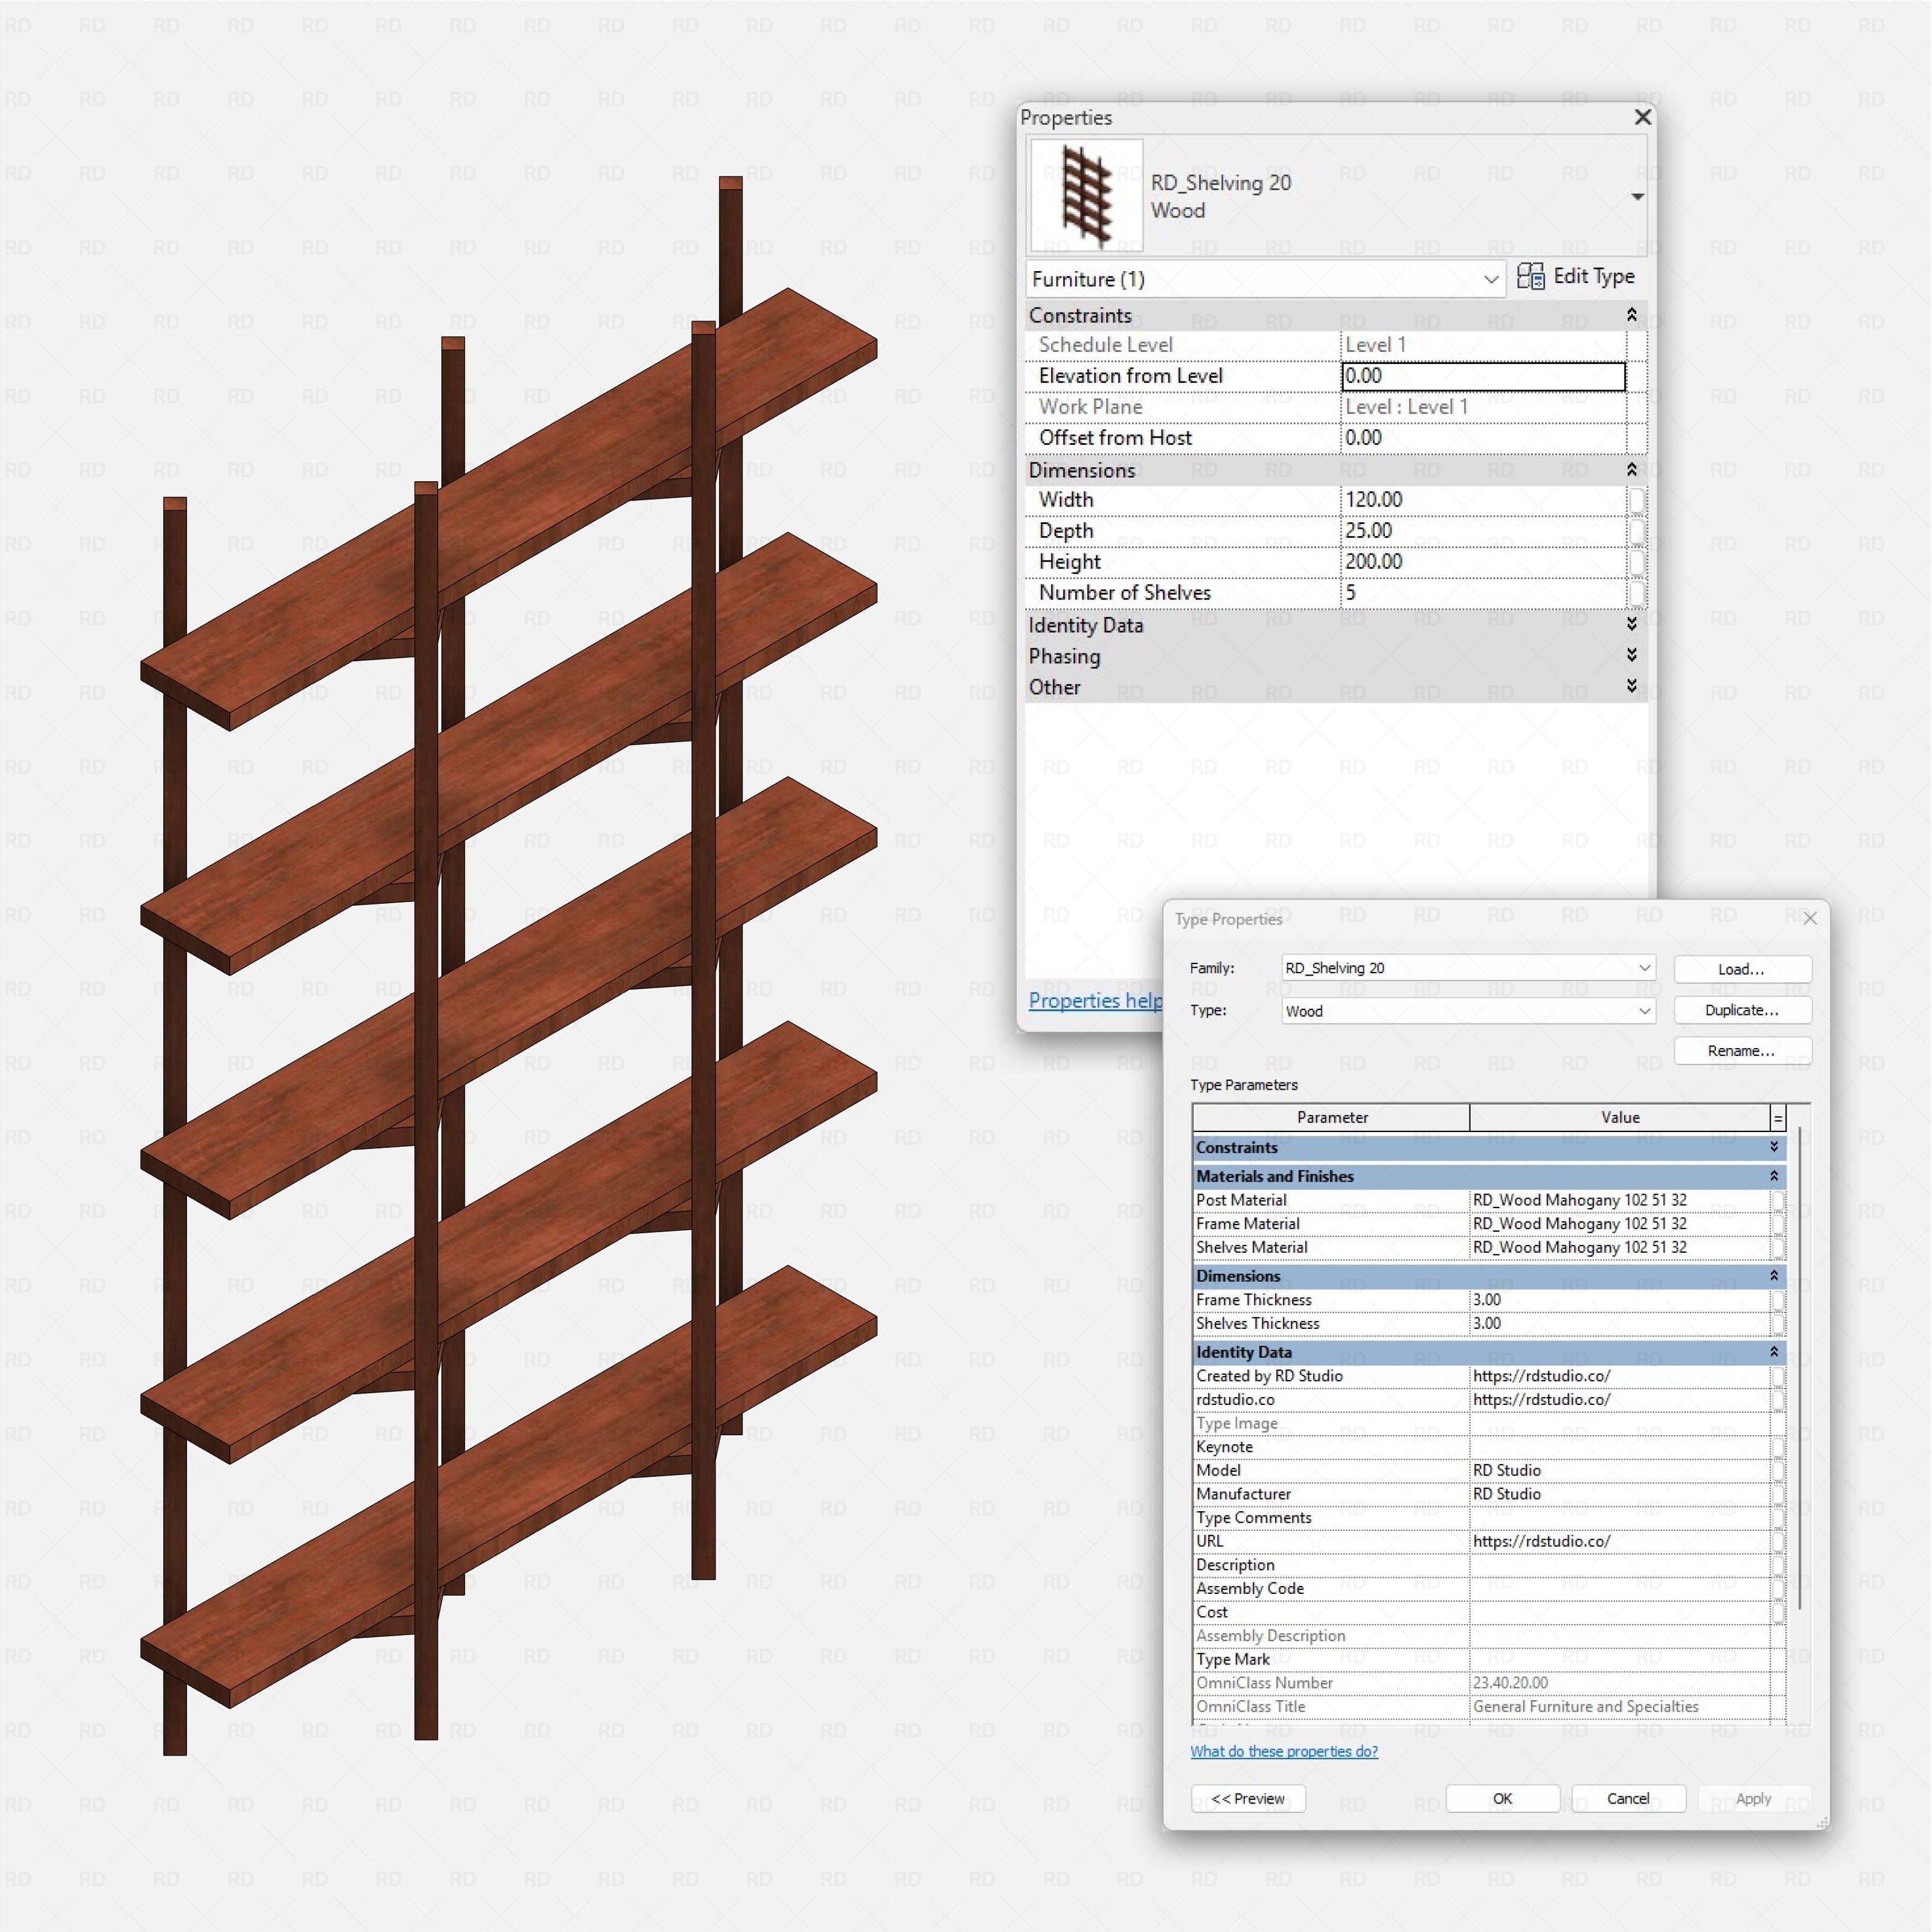The image size is (1932, 1932).
Task: Click the Rename... button
Action: tap(1742, 1051)
